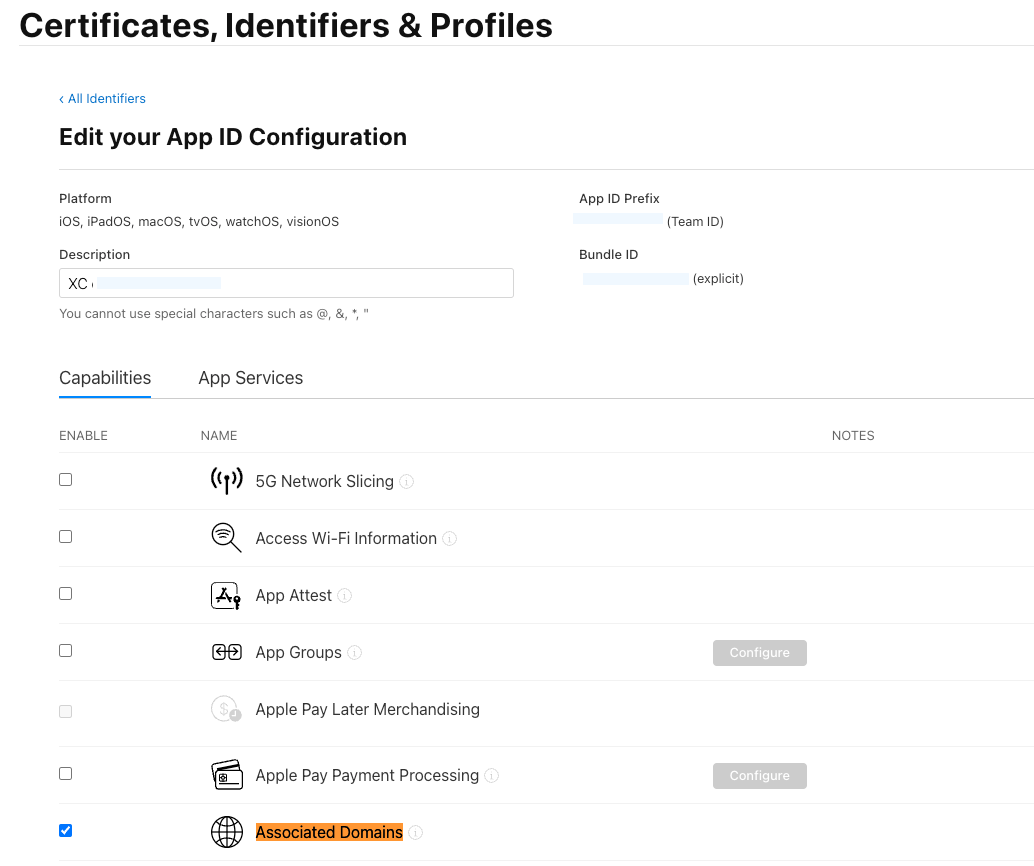Click into the Description text field
The image size is (1034, 866).
click(286, 283)
